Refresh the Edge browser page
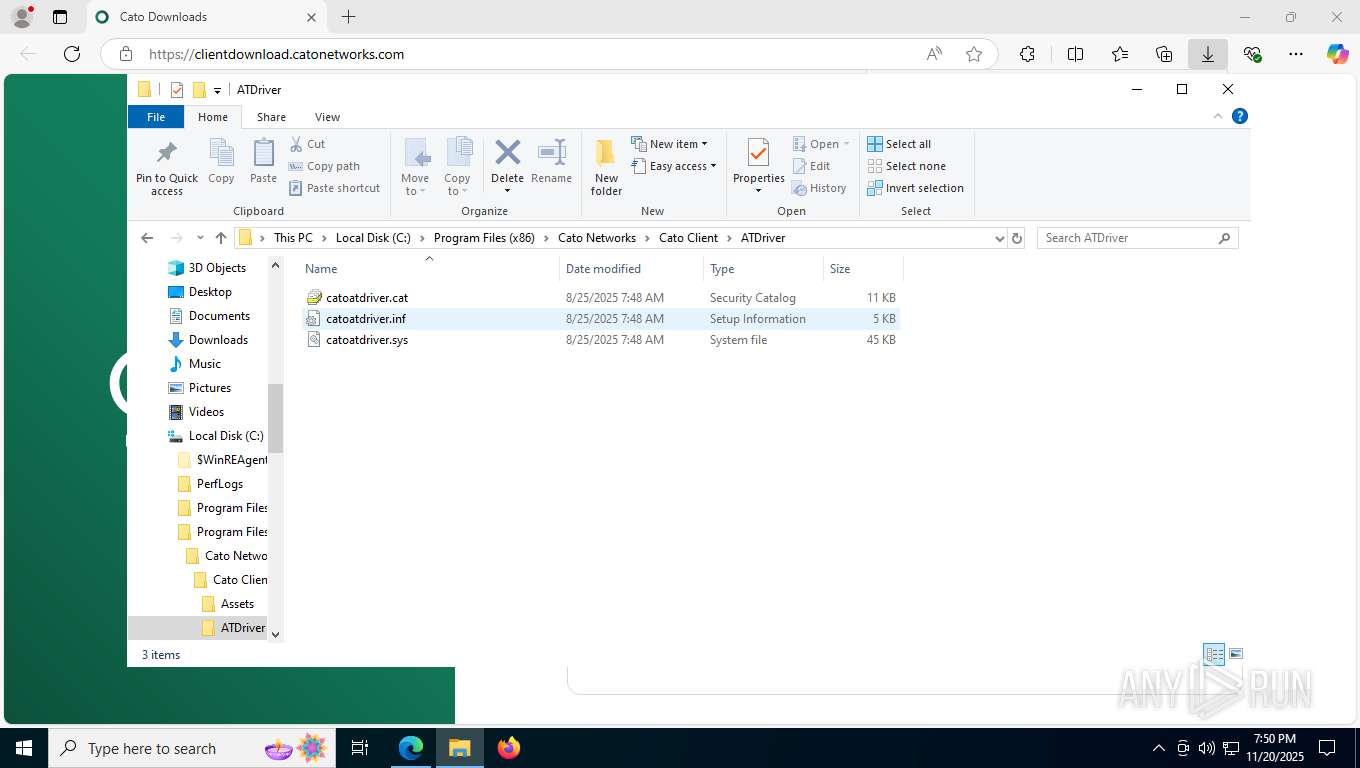This screenshot has width=1360, height=768. (x=72, y=54)
